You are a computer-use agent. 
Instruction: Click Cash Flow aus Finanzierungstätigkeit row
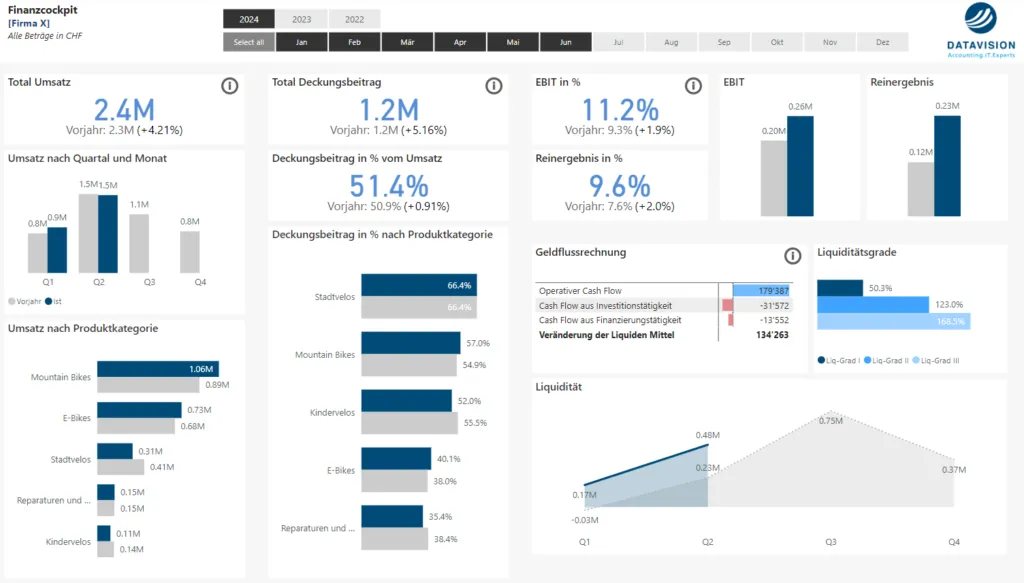(664, 320)
